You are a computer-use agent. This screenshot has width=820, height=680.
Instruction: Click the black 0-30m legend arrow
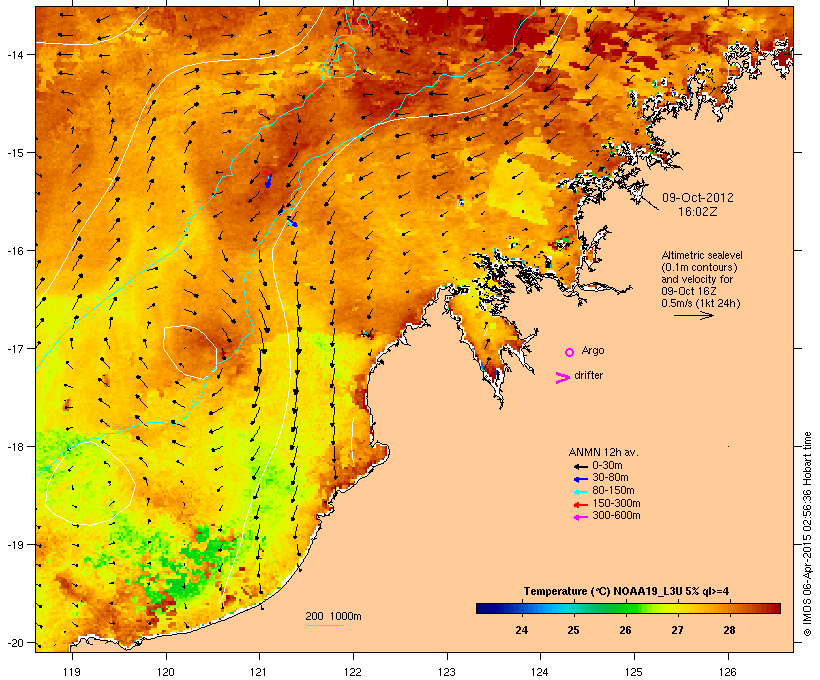click(x=580, y=466)
